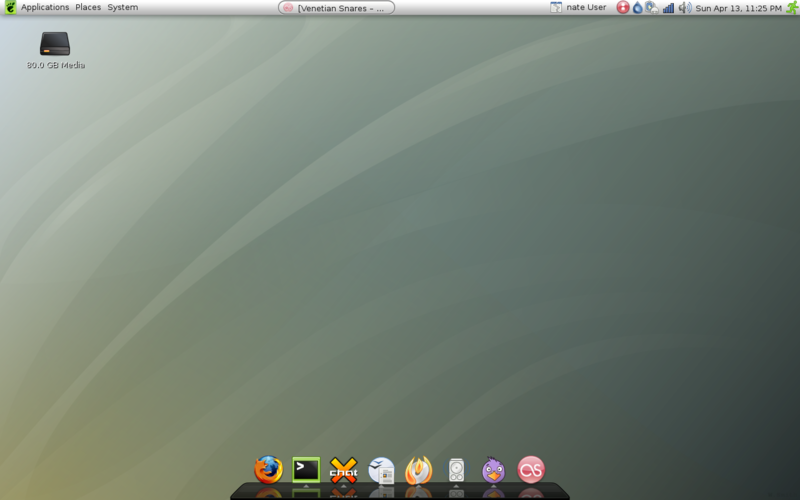
Task: Click the GNOME foot logo in panel
Action: tap(10, 7)
